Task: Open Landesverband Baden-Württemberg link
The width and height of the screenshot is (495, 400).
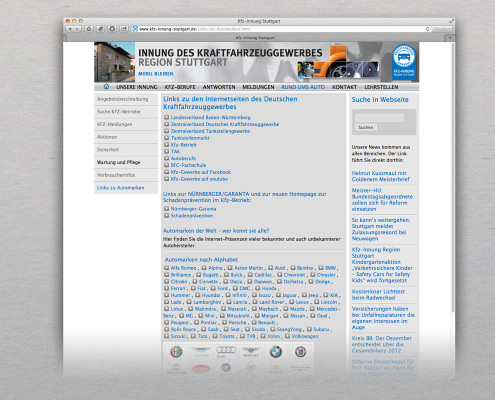Action: point(210,117)
